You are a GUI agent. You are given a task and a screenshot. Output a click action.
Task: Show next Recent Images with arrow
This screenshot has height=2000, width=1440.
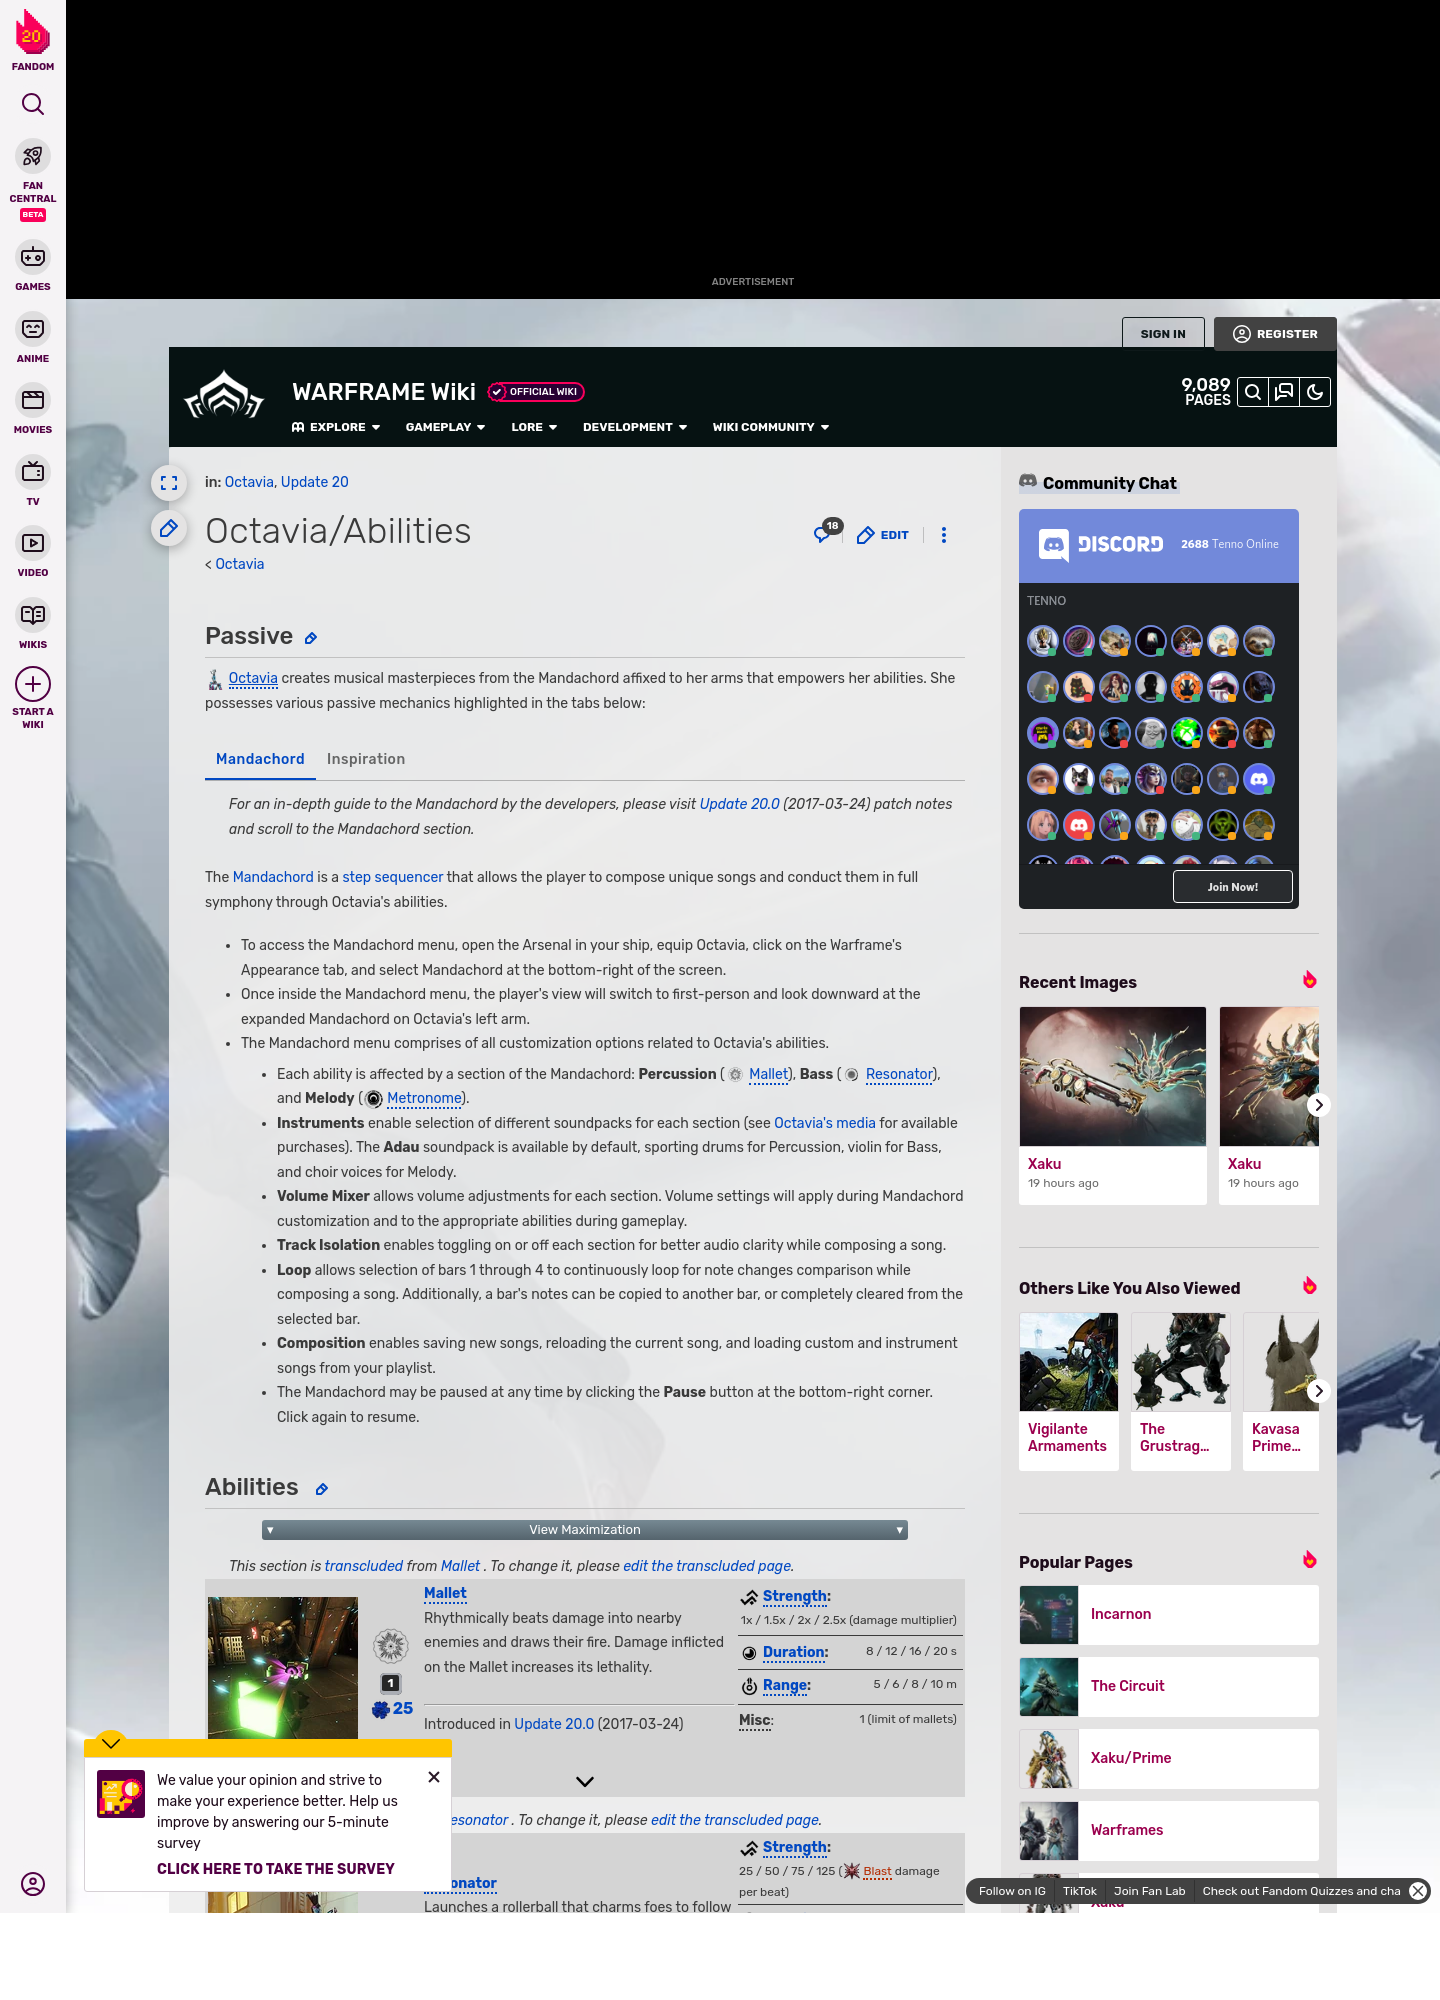[x=1319, y=1105]
